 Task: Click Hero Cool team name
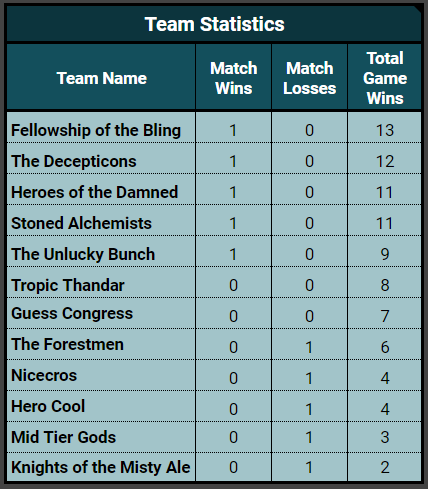(x=48, y=406)
